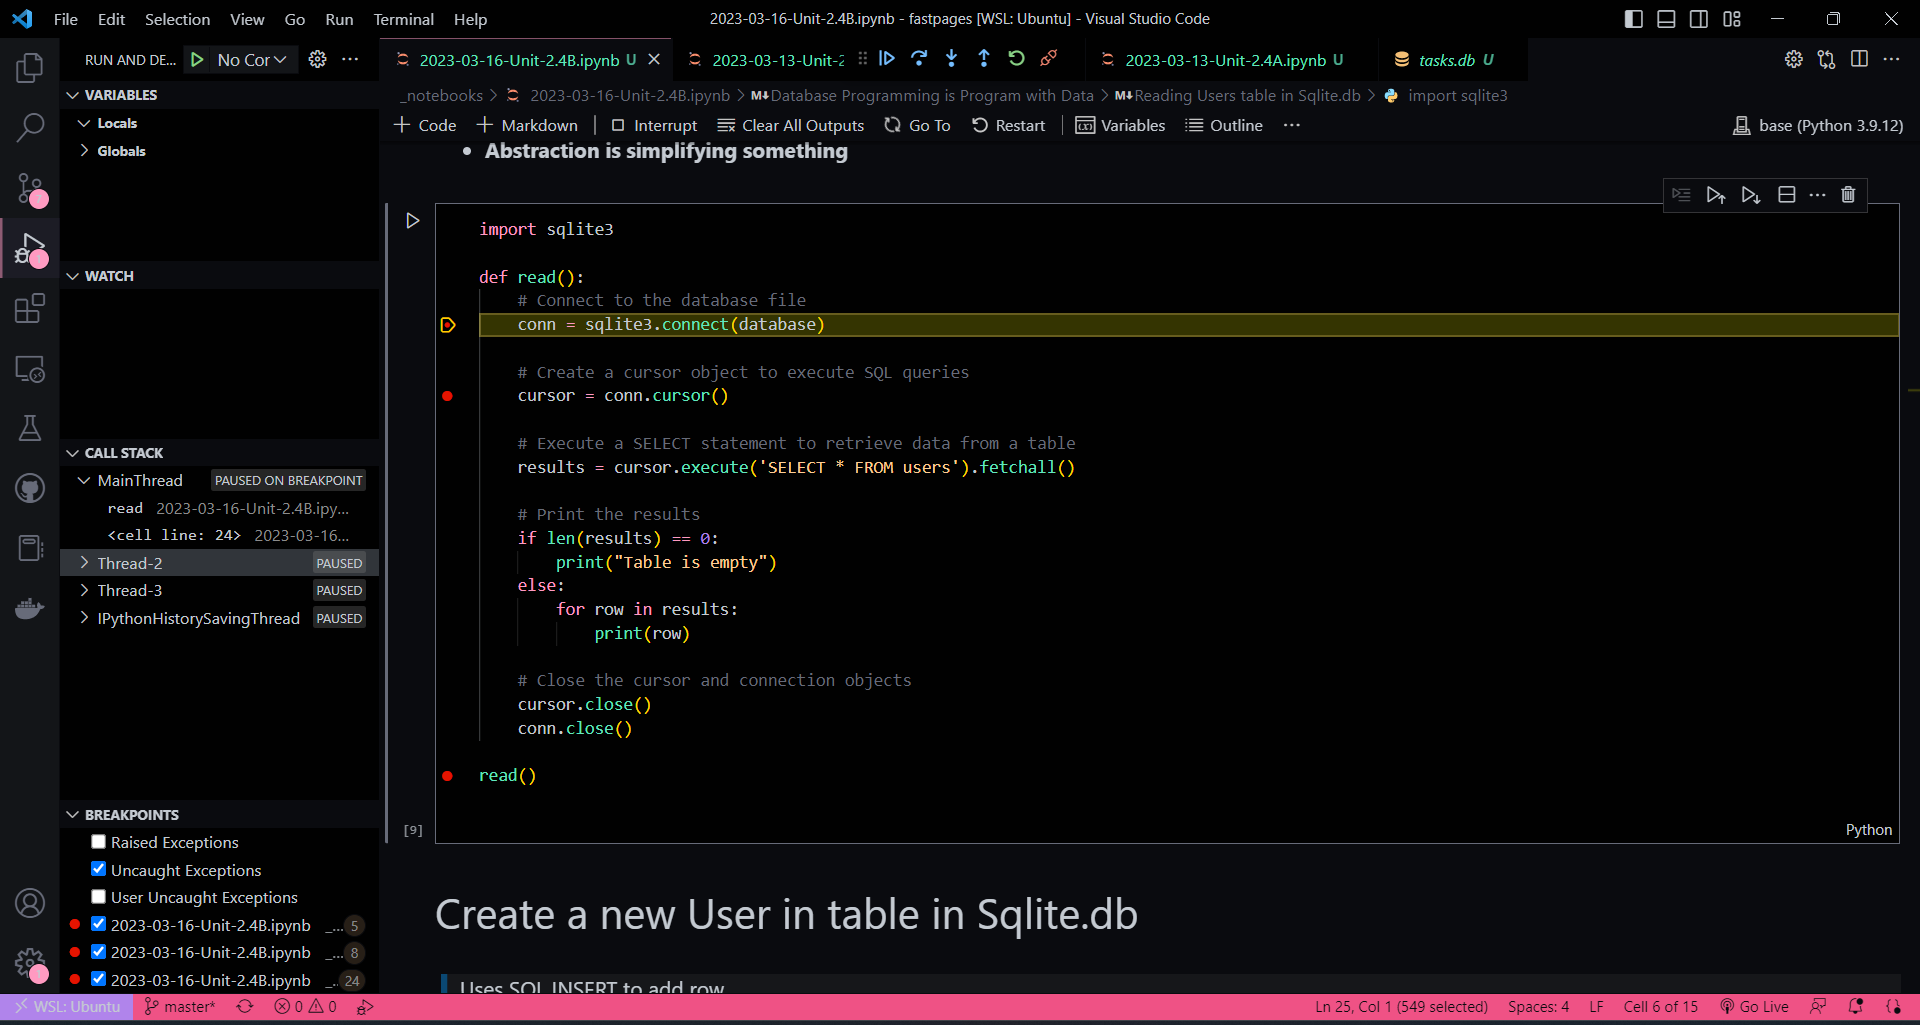Open cell toolbar more actions ellipsis
Screen dimensions: 1920x1025
pyautogui.click(x=1818, y=195)
